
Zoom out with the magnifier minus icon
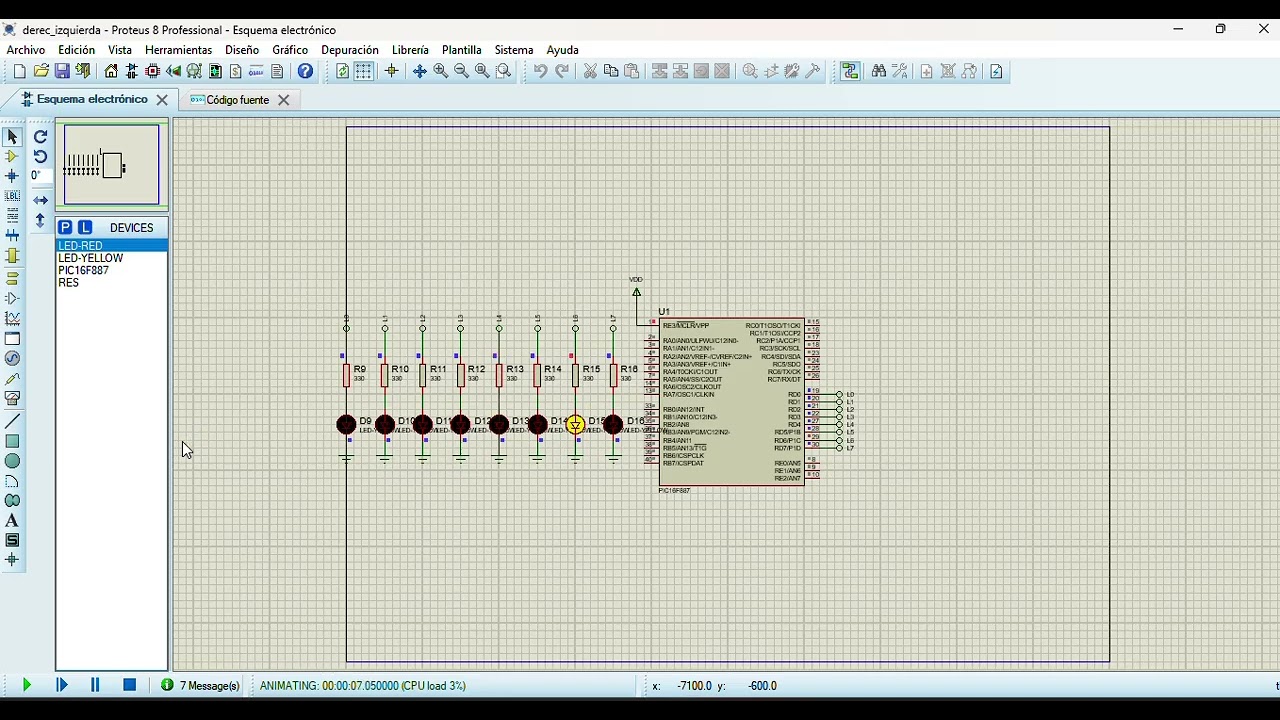[x=462, y=71]
